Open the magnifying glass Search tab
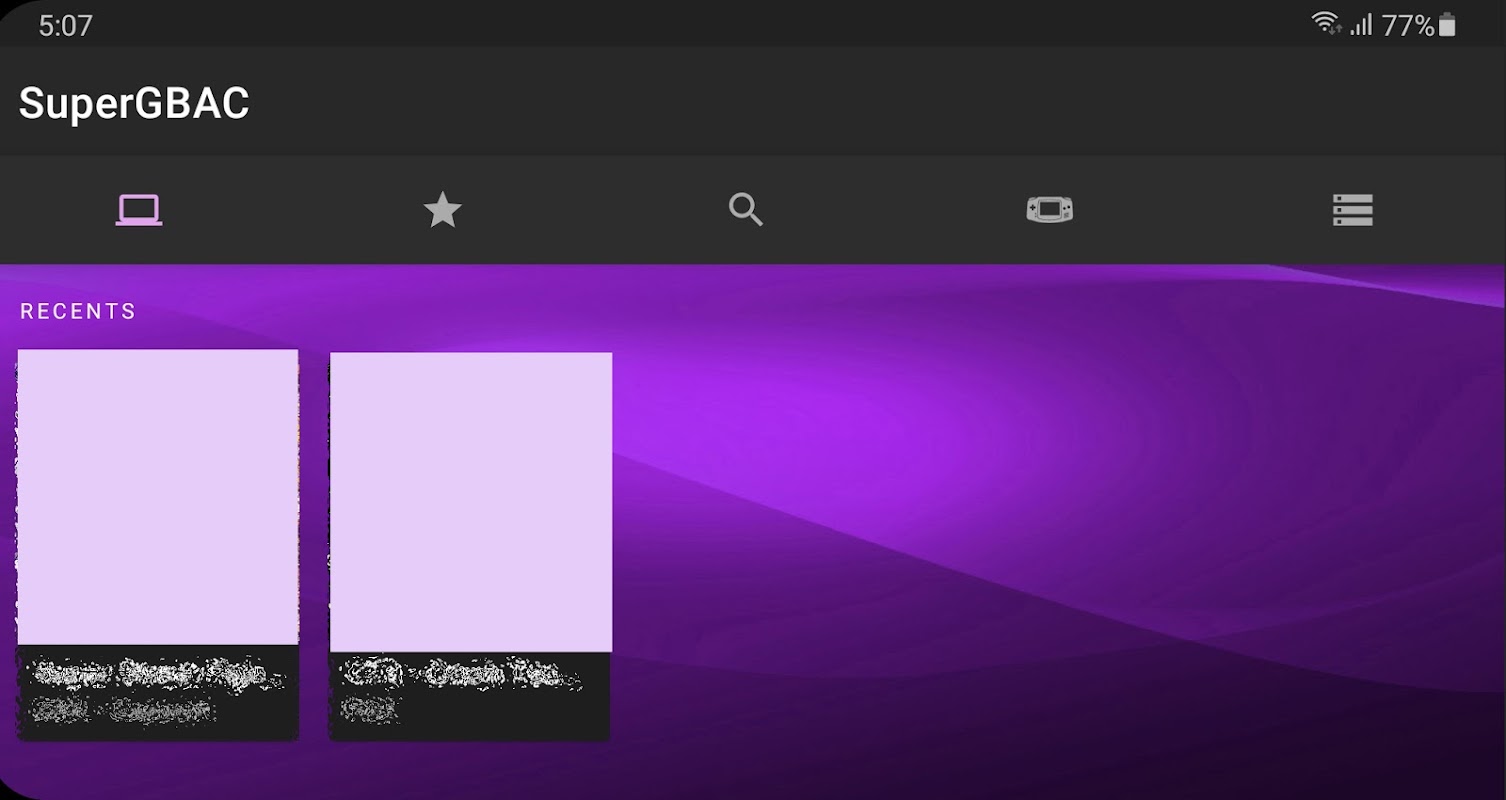This screenshot has width=1506, height=800. click(x=746, y=210)
